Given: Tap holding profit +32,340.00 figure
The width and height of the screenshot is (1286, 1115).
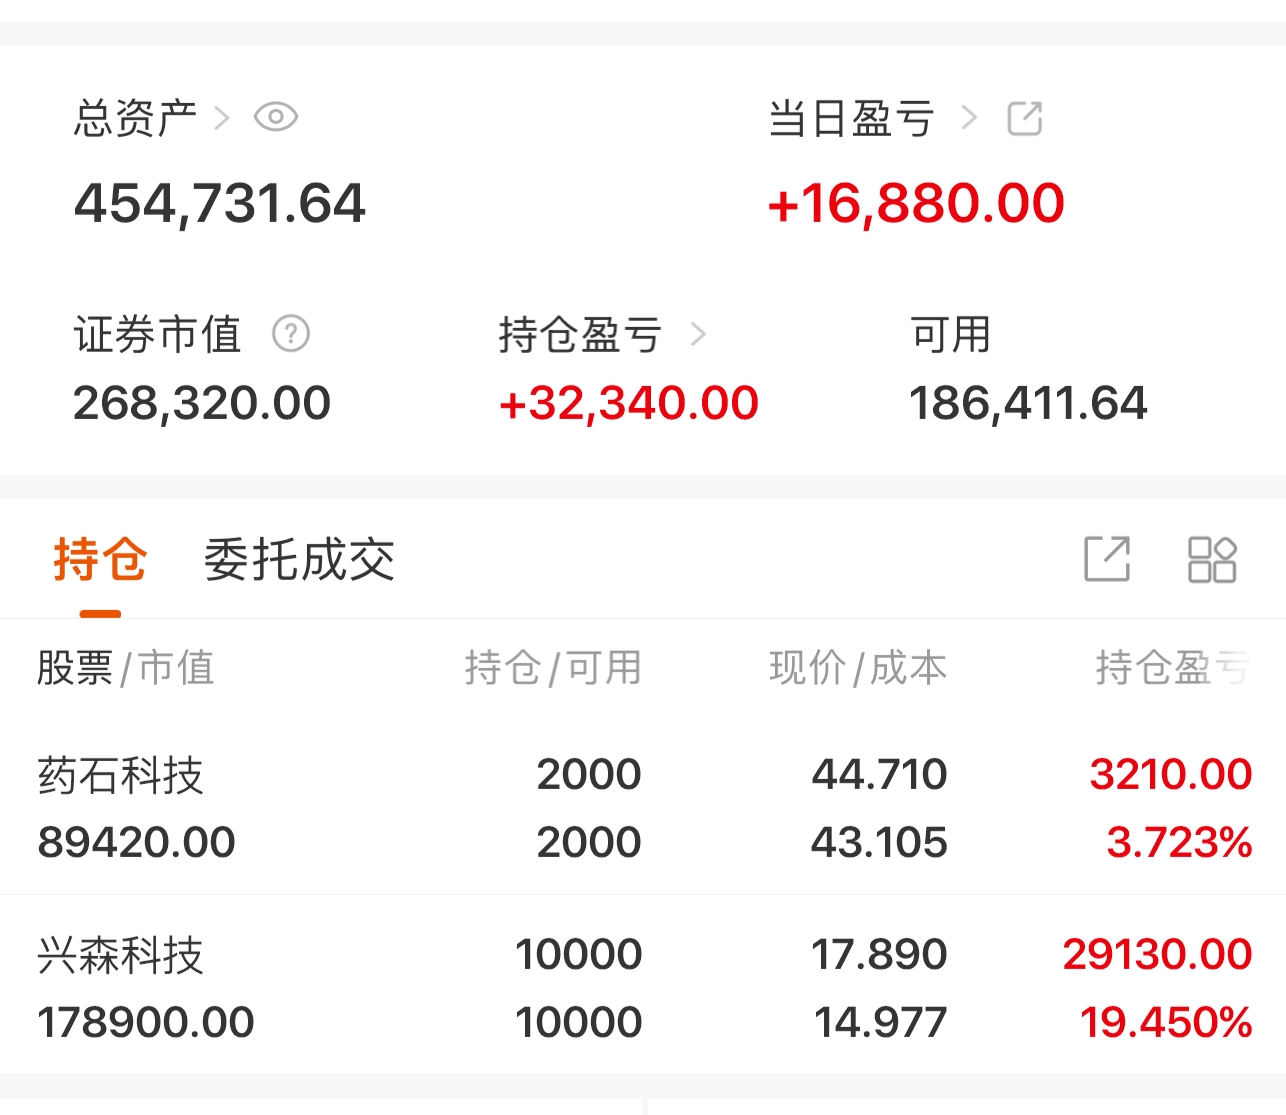Looking at the screenshot, I should 629,403.
